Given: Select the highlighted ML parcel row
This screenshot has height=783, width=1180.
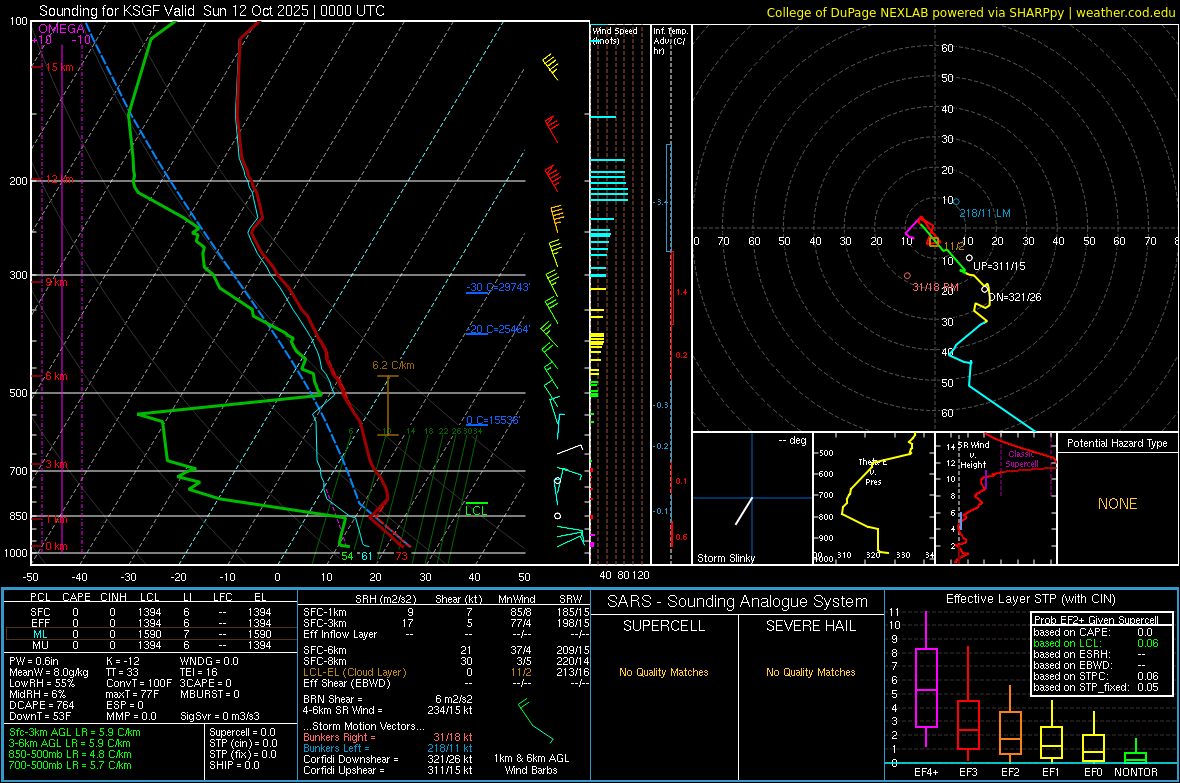Looking at the screenshot, I should (x=151, y=634).
